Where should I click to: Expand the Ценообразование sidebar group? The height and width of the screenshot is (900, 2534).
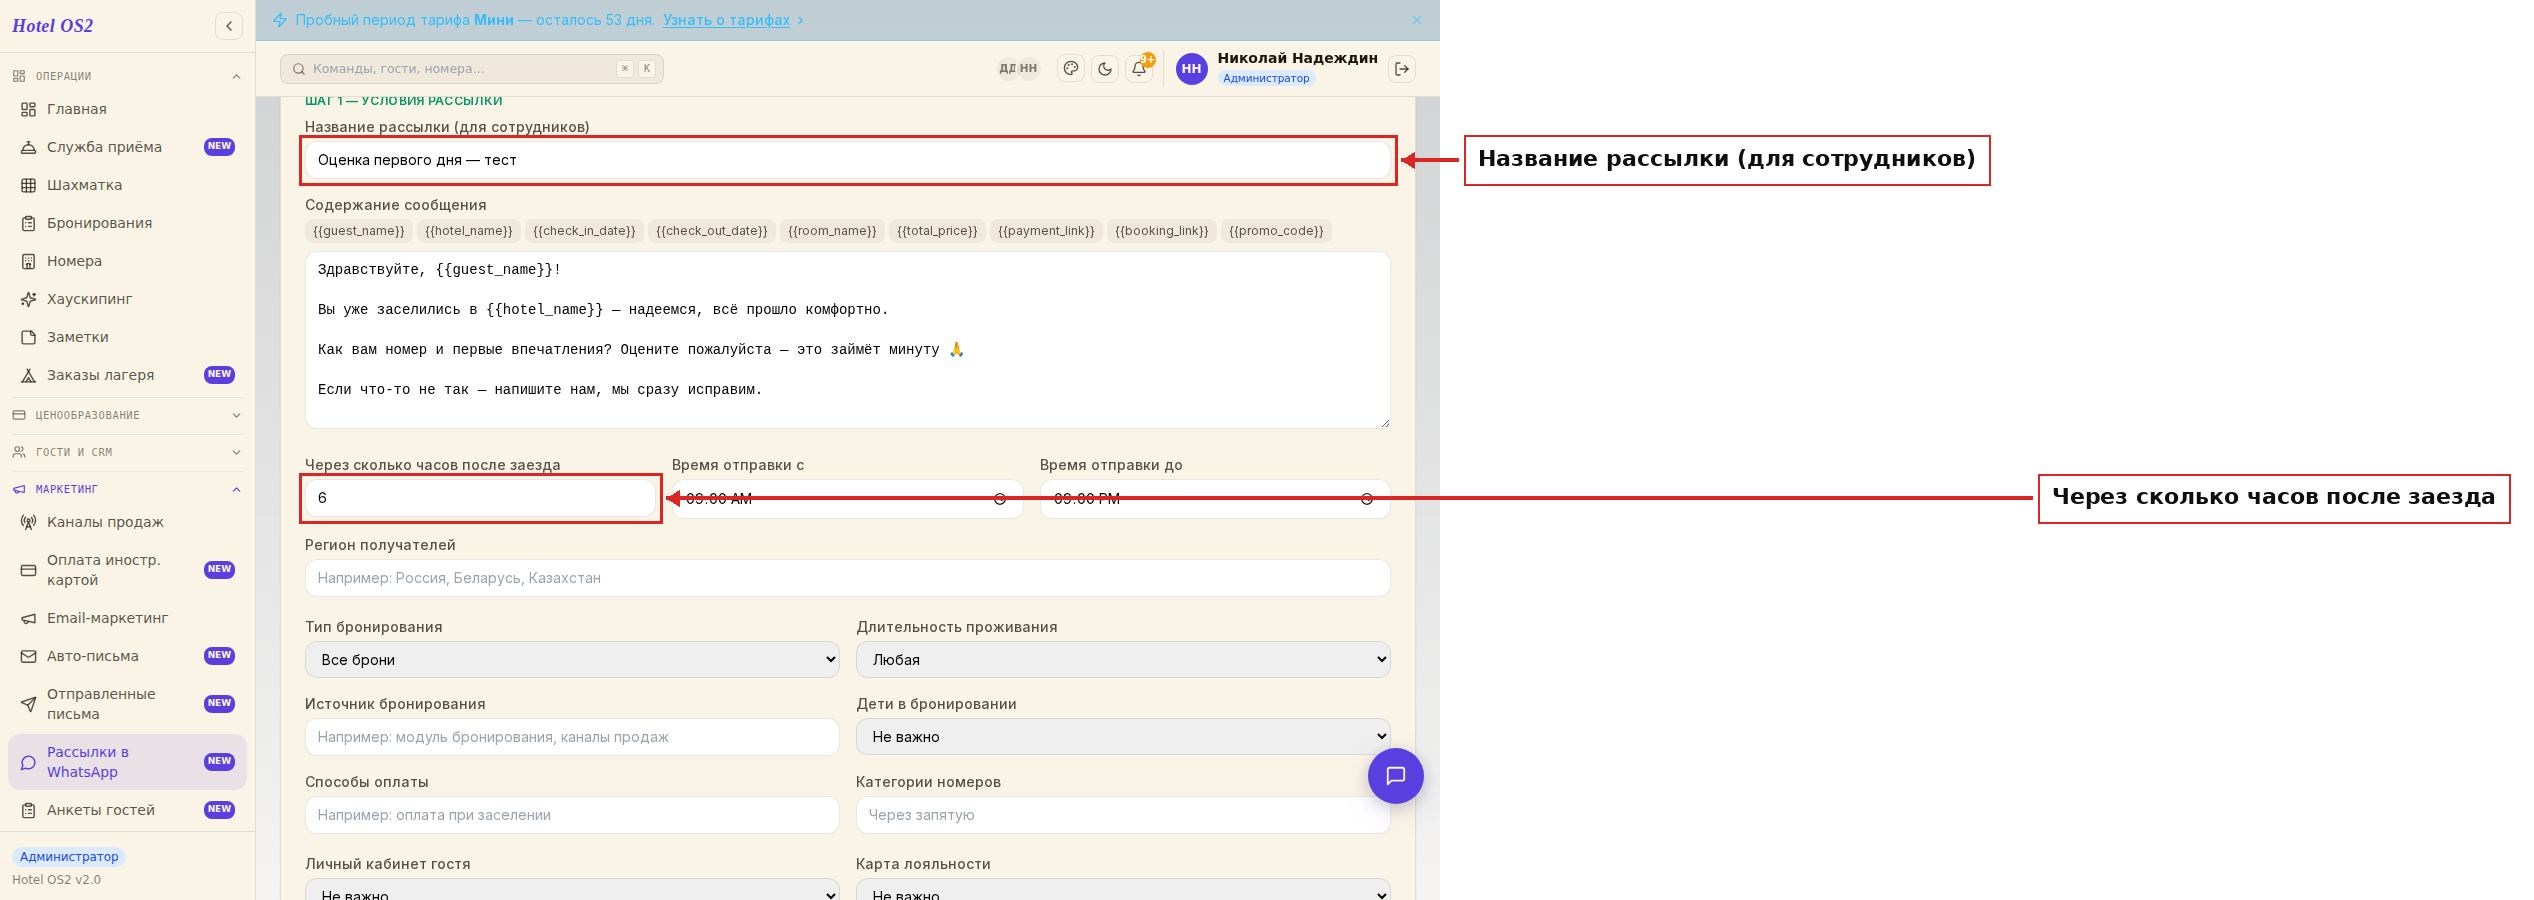pos(127,415)
